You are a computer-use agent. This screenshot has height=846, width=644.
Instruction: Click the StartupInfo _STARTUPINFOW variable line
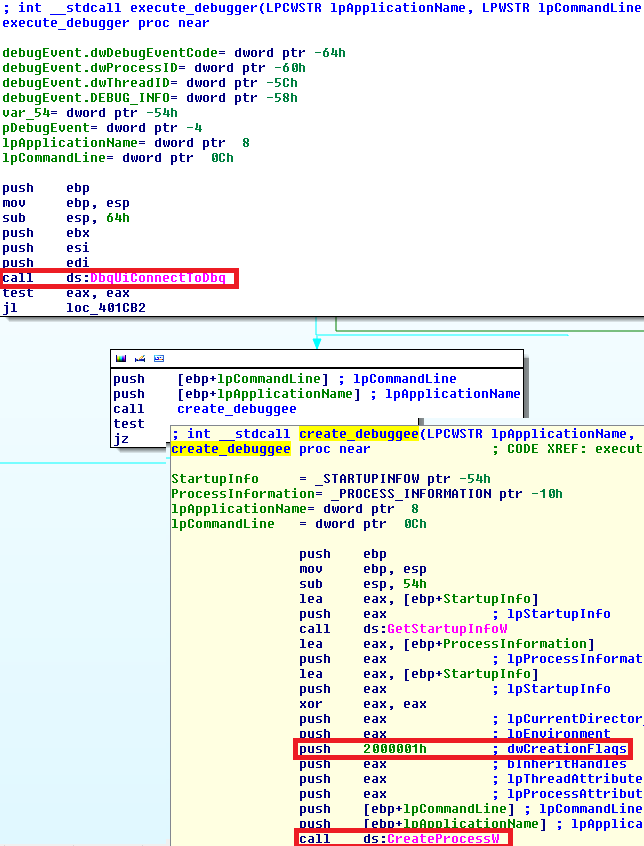331,479
